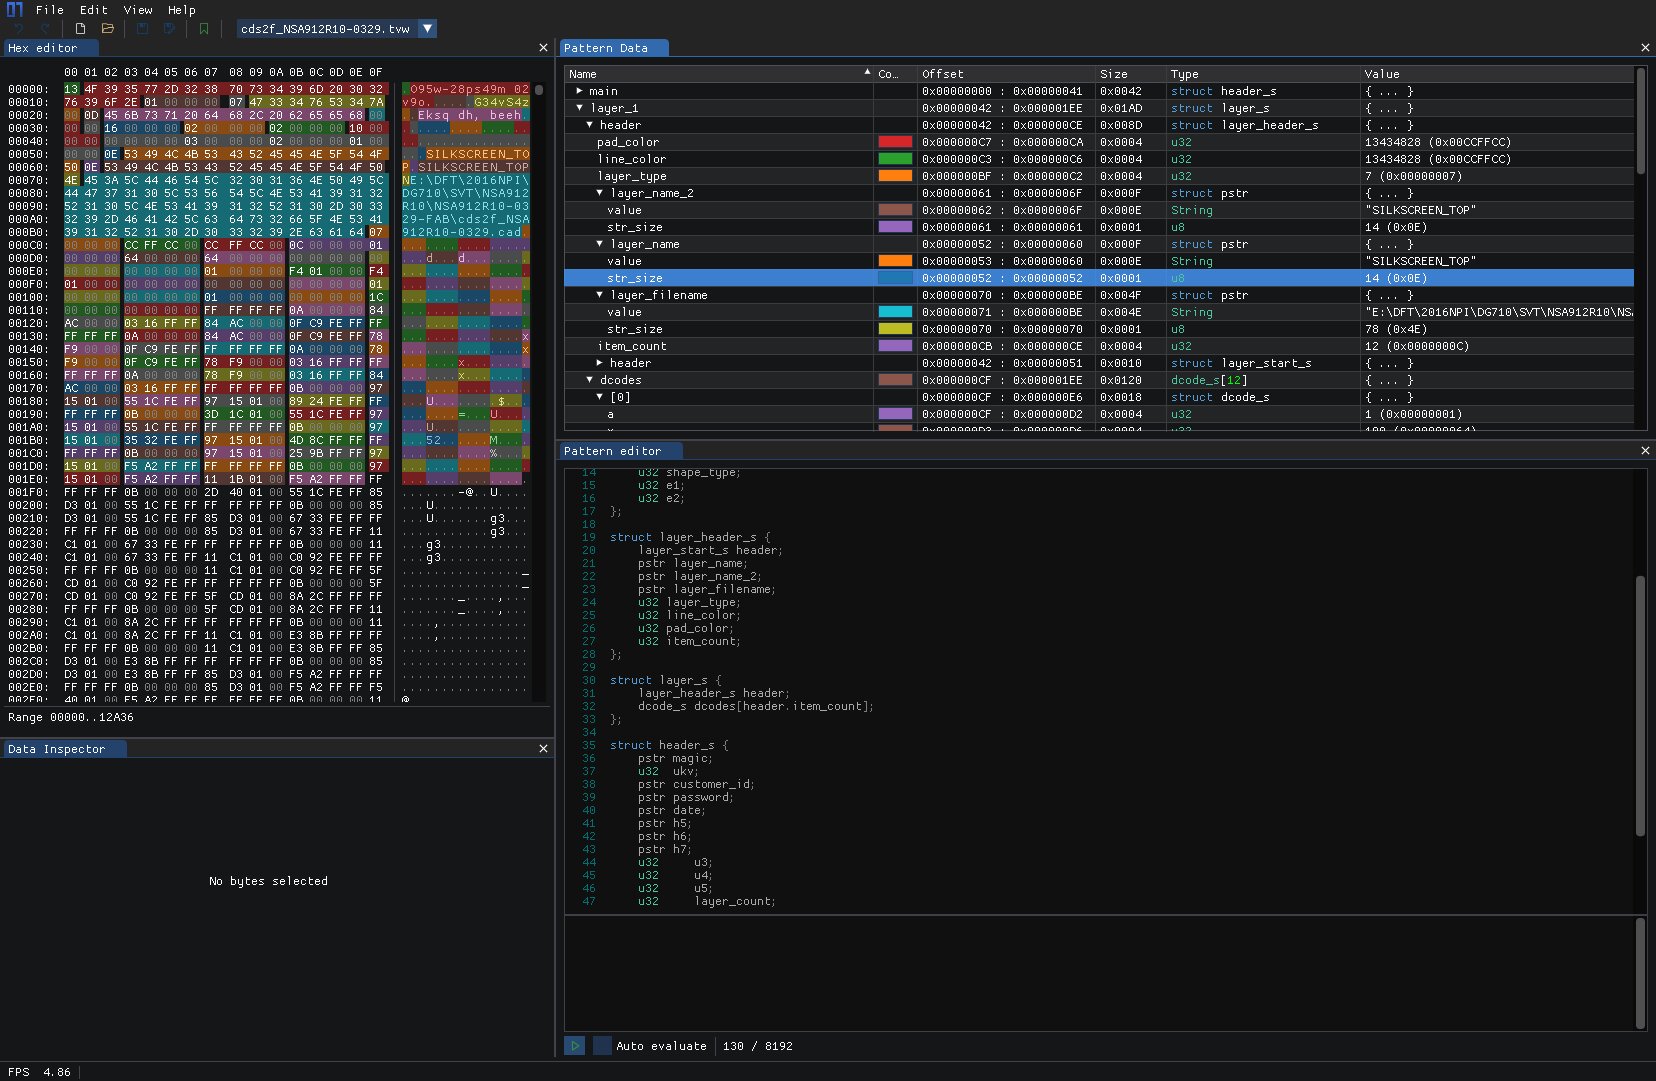This screenshot has height=1081, width=1656.
Task: Click the red pad_color swatch
Action: pos(894,142)
